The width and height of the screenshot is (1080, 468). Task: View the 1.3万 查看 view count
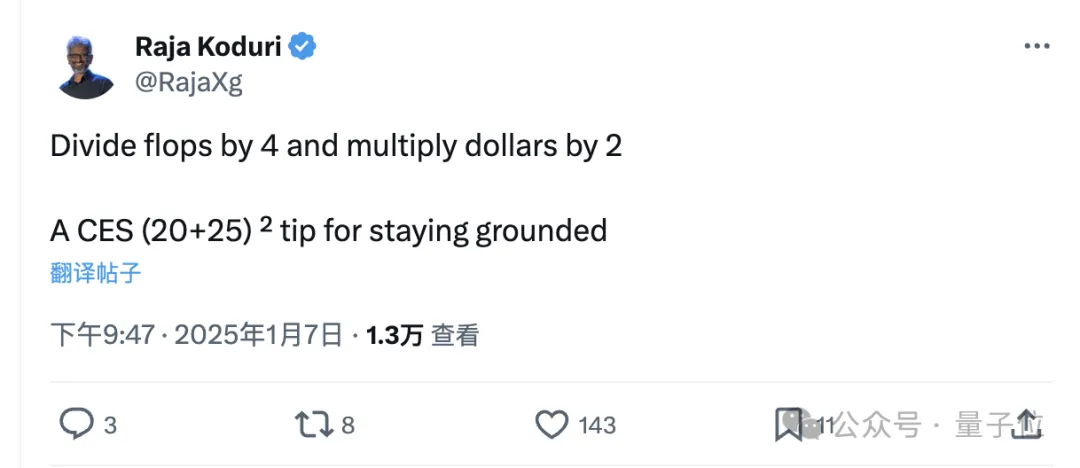(423, 335)
